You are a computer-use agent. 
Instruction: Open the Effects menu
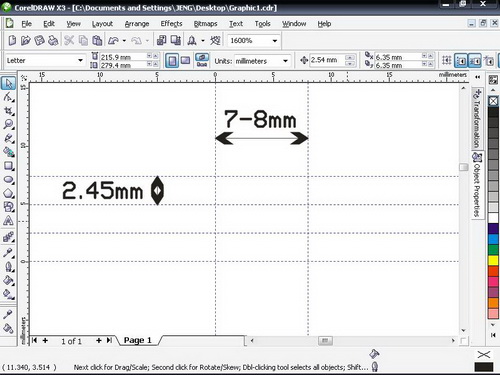[x=171, y=24]
